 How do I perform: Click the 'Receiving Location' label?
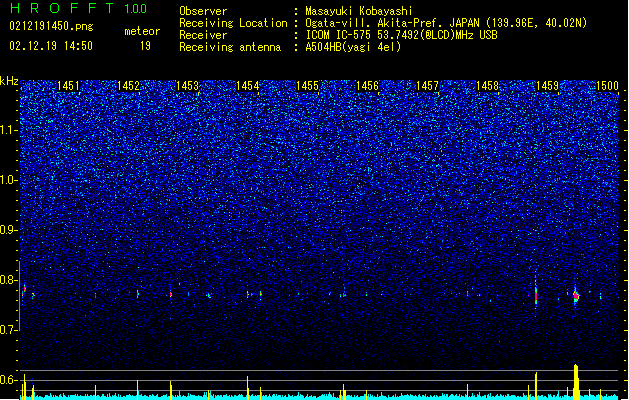(233, 23)
